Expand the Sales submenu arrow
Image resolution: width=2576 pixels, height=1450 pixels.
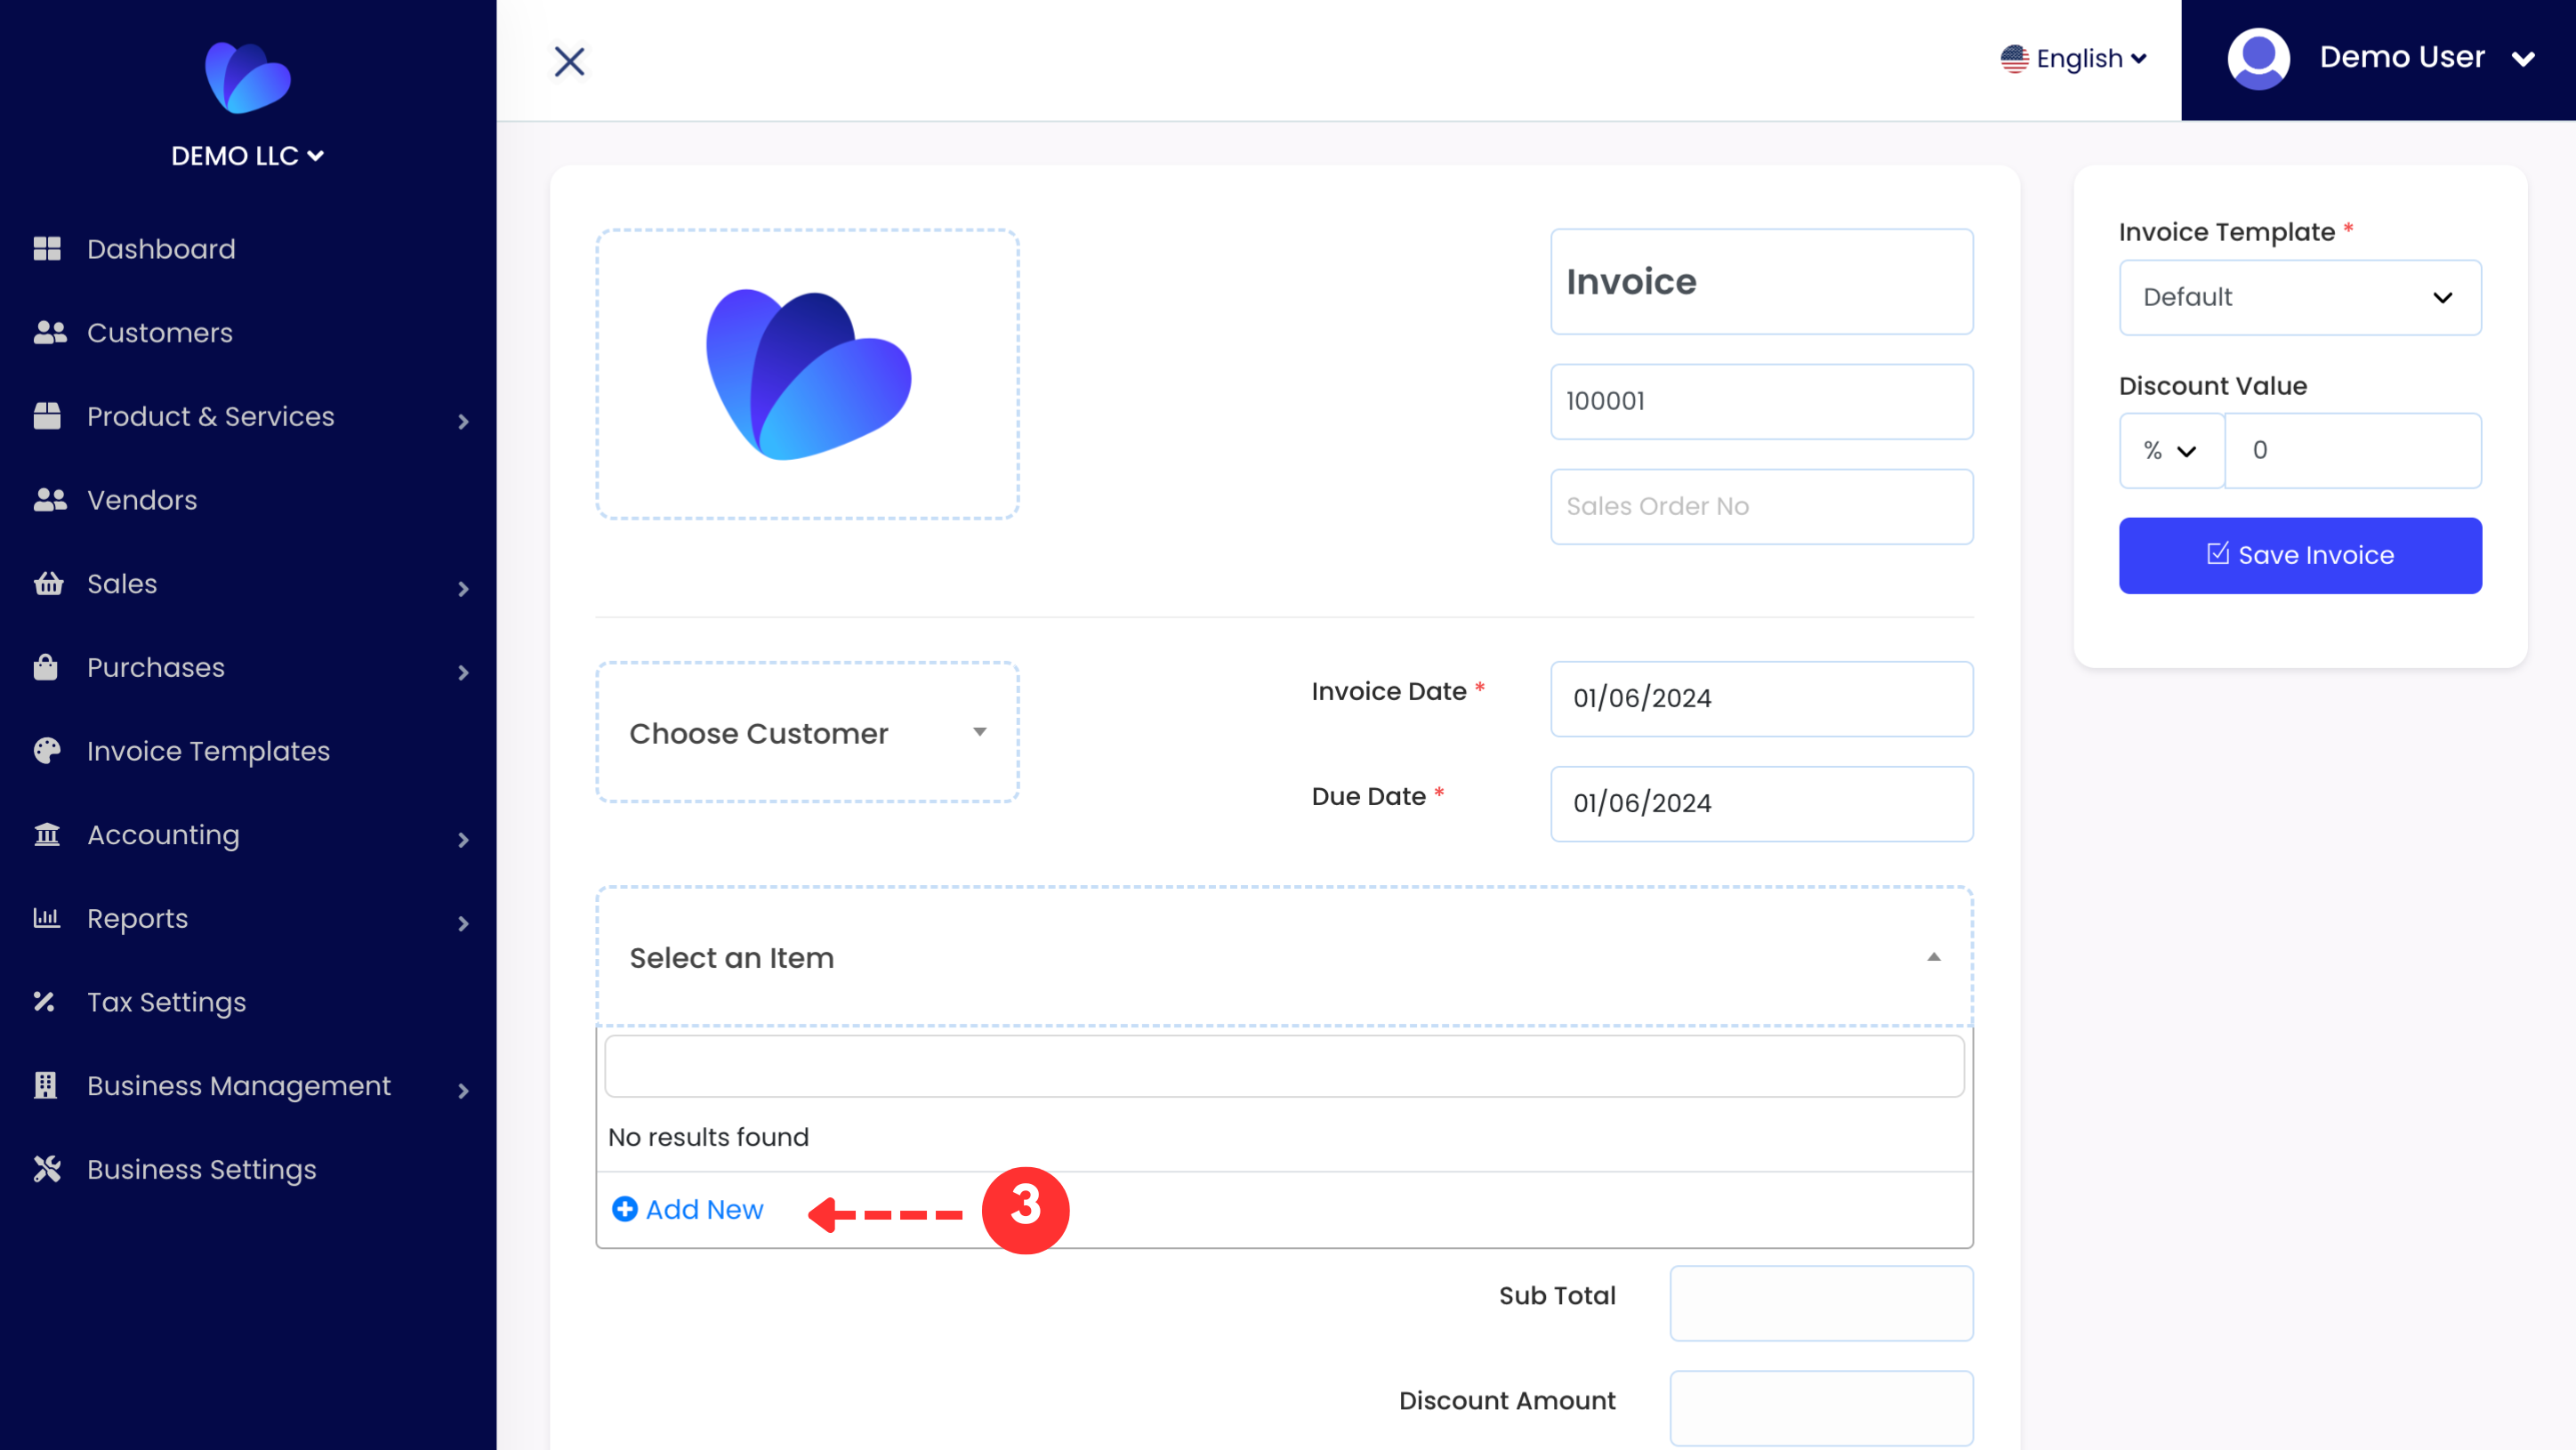463,589
